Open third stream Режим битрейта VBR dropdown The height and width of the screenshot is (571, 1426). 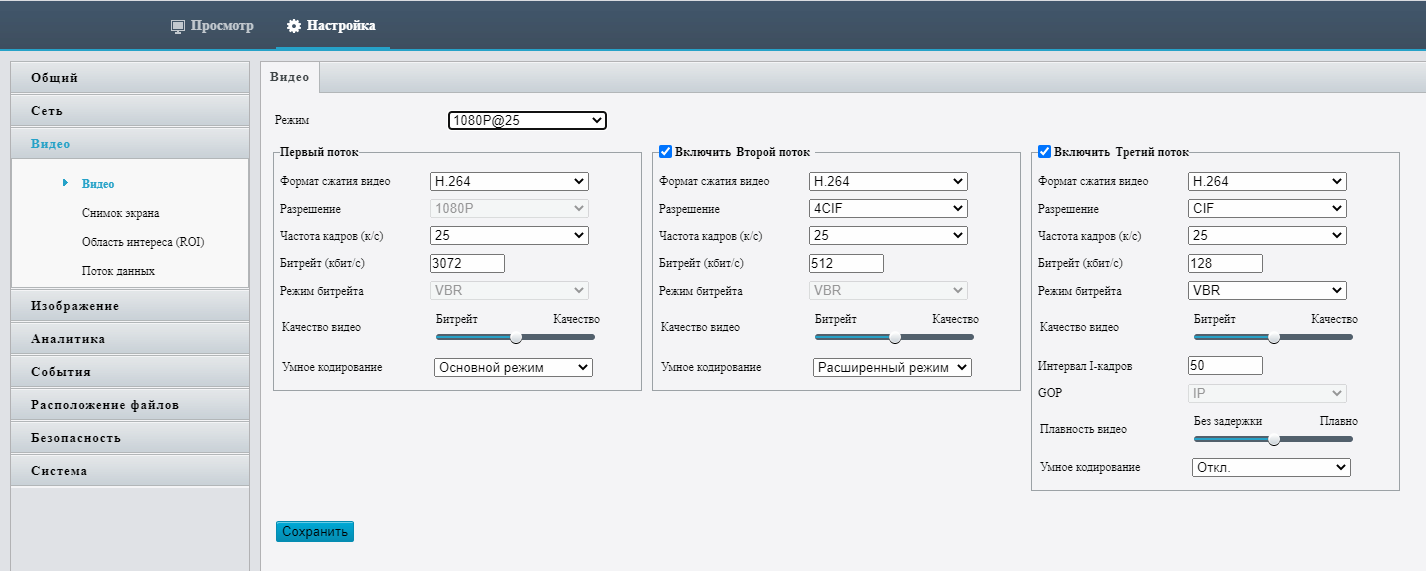click(1267, 290)
